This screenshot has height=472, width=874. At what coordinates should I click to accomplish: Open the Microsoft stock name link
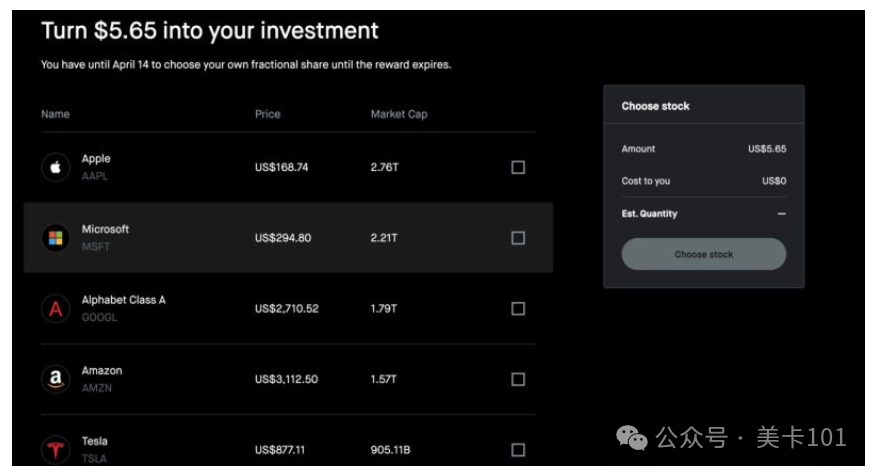pos(105,229)
